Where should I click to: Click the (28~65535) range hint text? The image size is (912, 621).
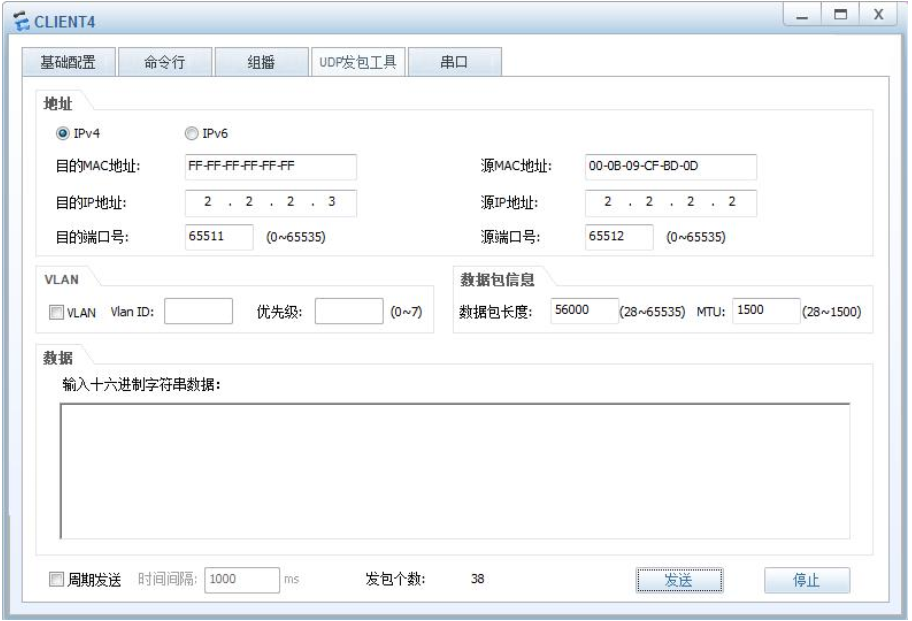point(652,312)
